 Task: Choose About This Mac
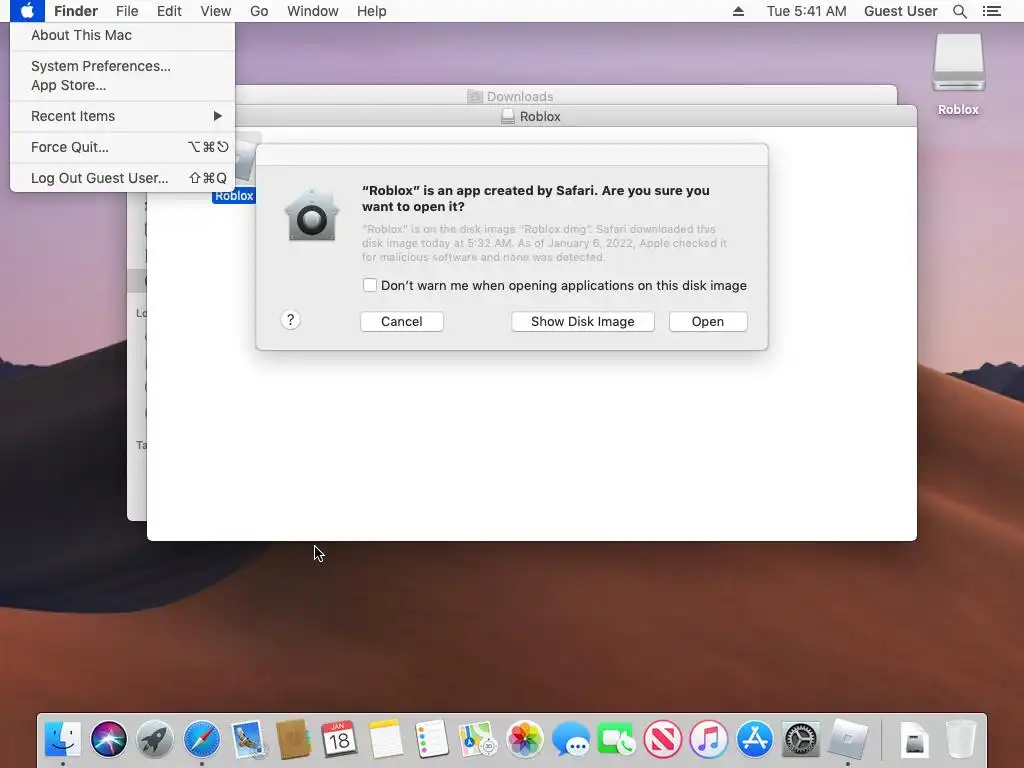pyautogui.click(x=122, y=35)
